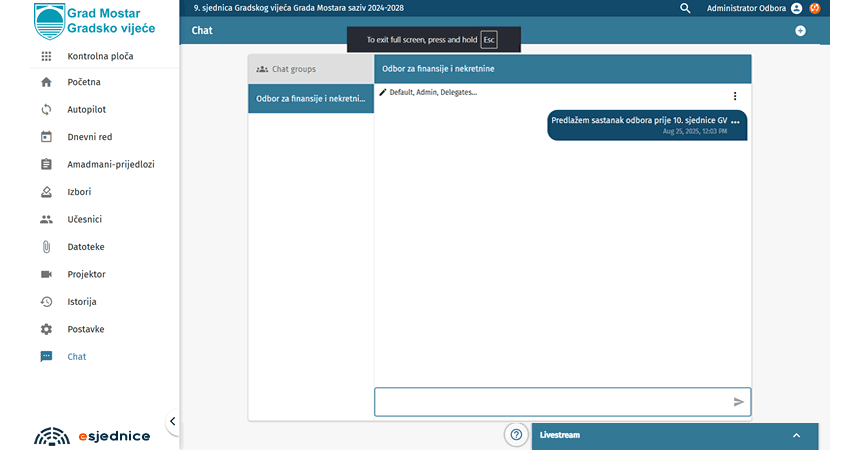Image resolution: width=860 pixels, height=450 pixels.
Task: Collapse the left sidebar with chevron
Action: (172, 422)
